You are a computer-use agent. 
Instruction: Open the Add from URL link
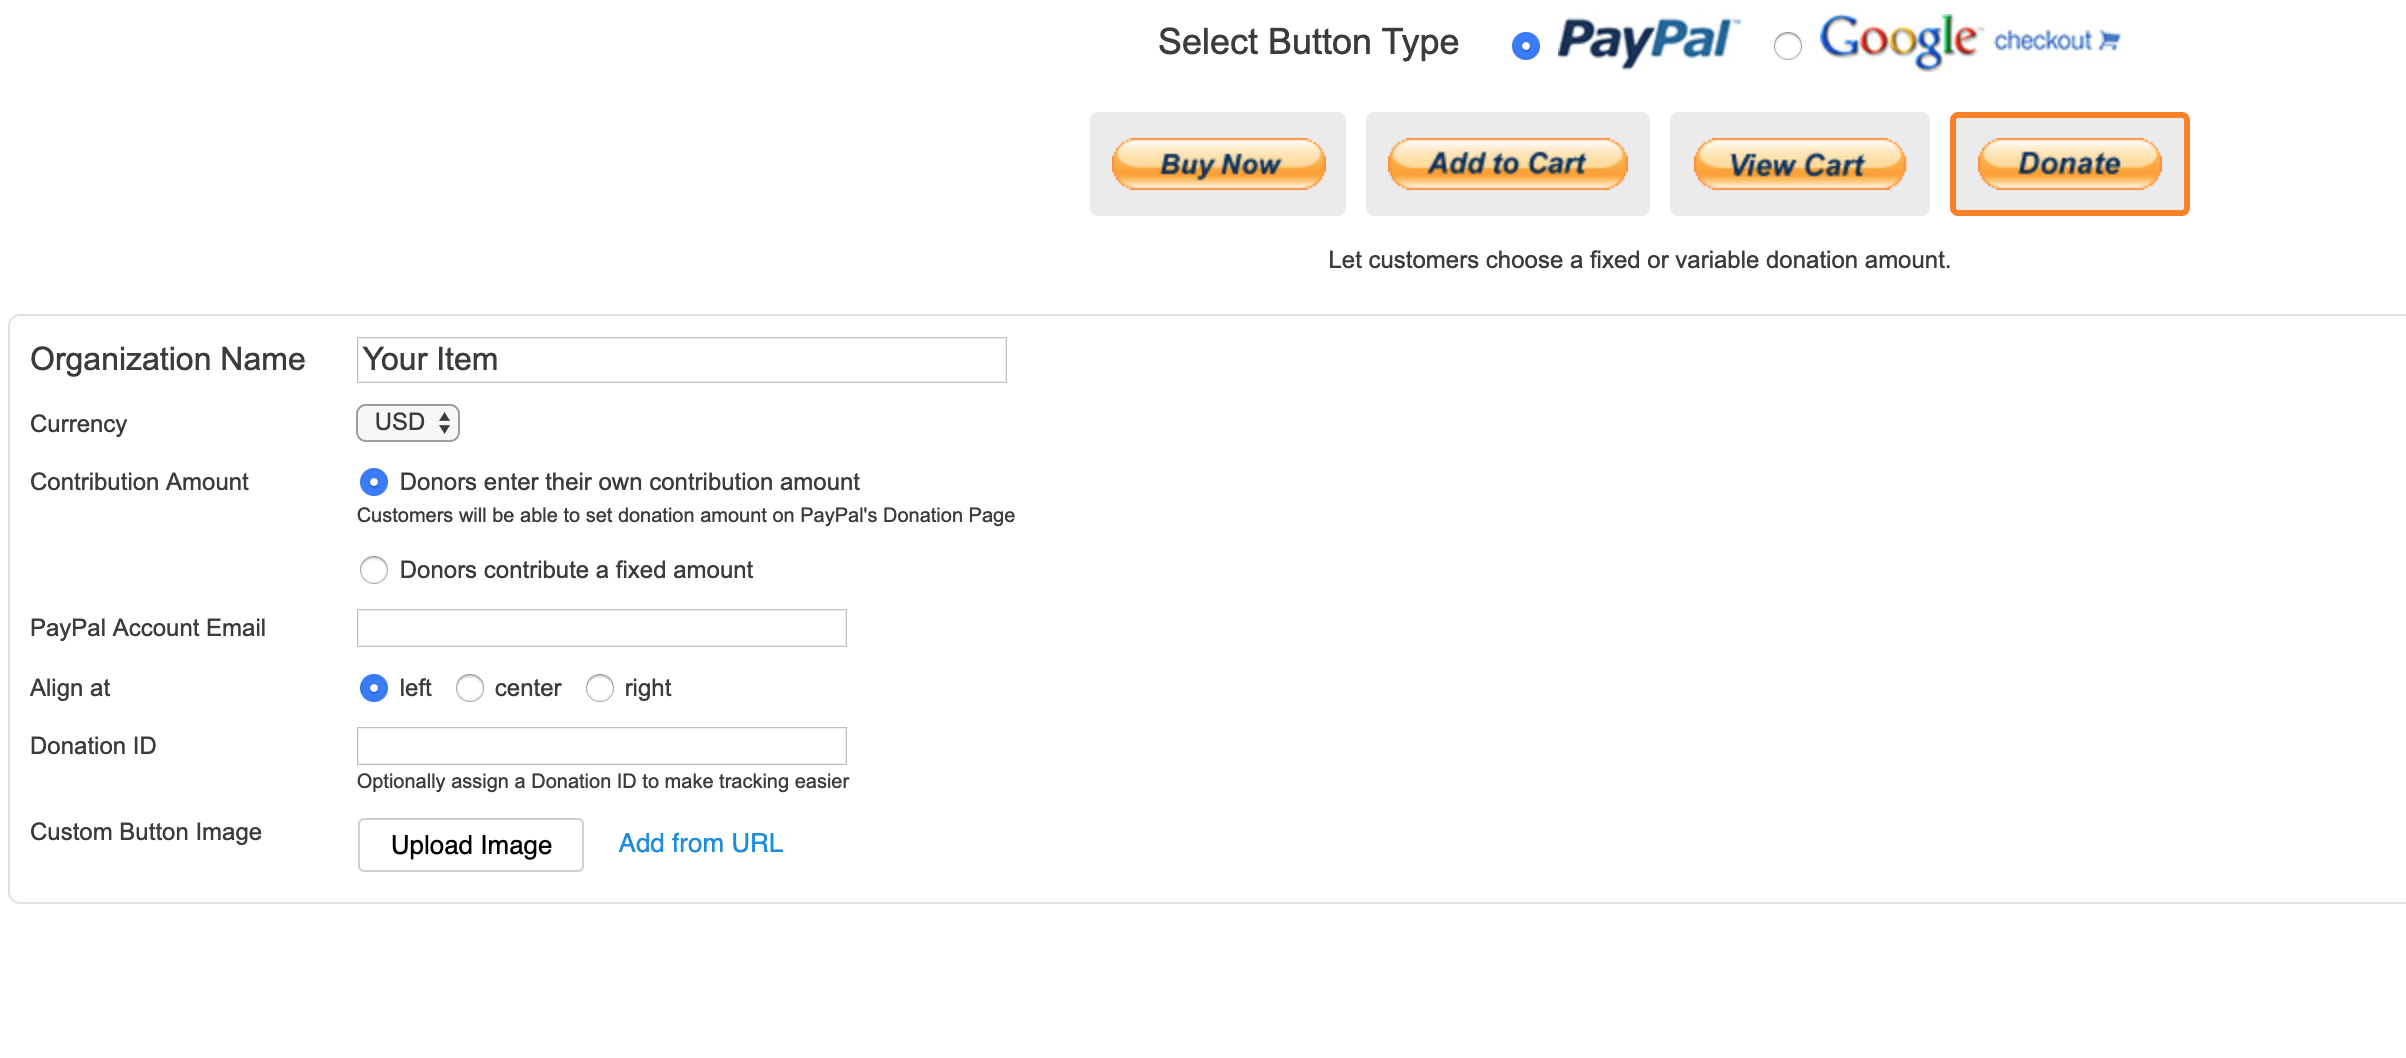[700, 843]
